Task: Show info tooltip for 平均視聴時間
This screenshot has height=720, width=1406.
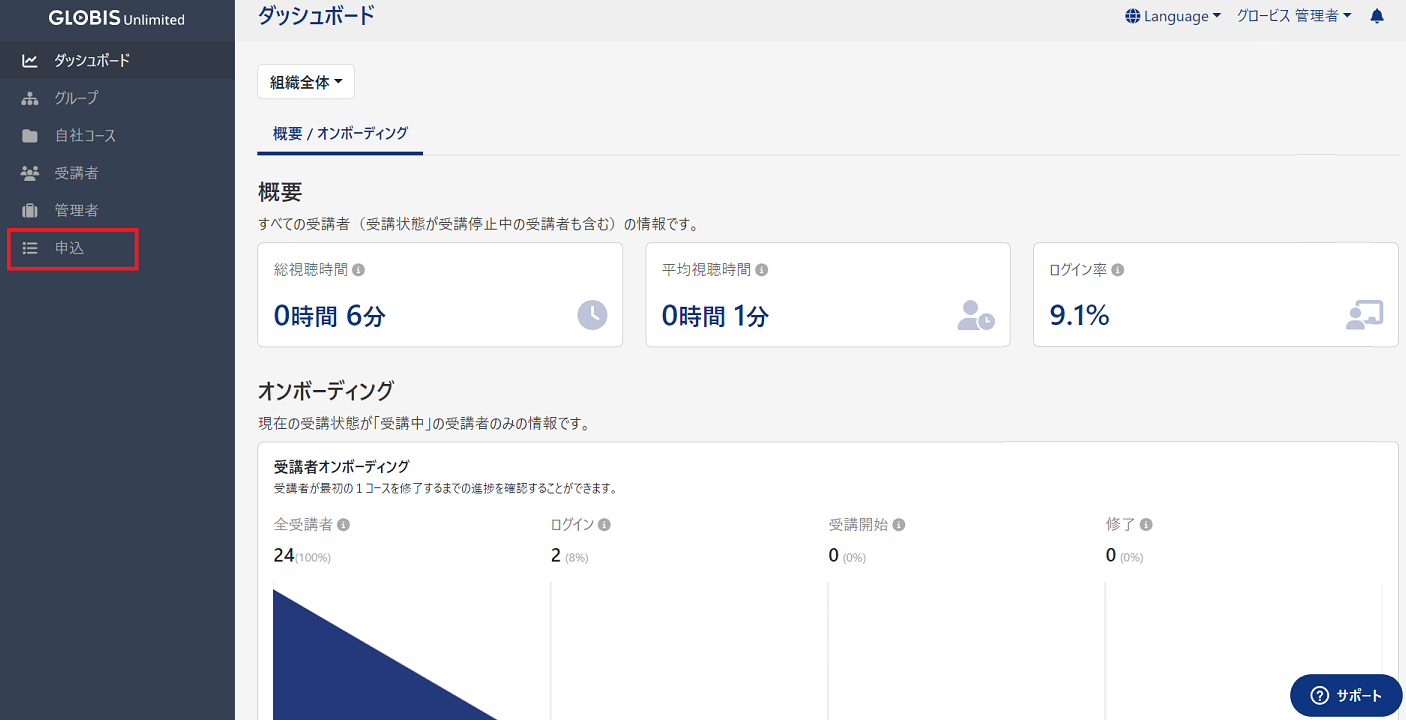Action: (x=762, y=270)
